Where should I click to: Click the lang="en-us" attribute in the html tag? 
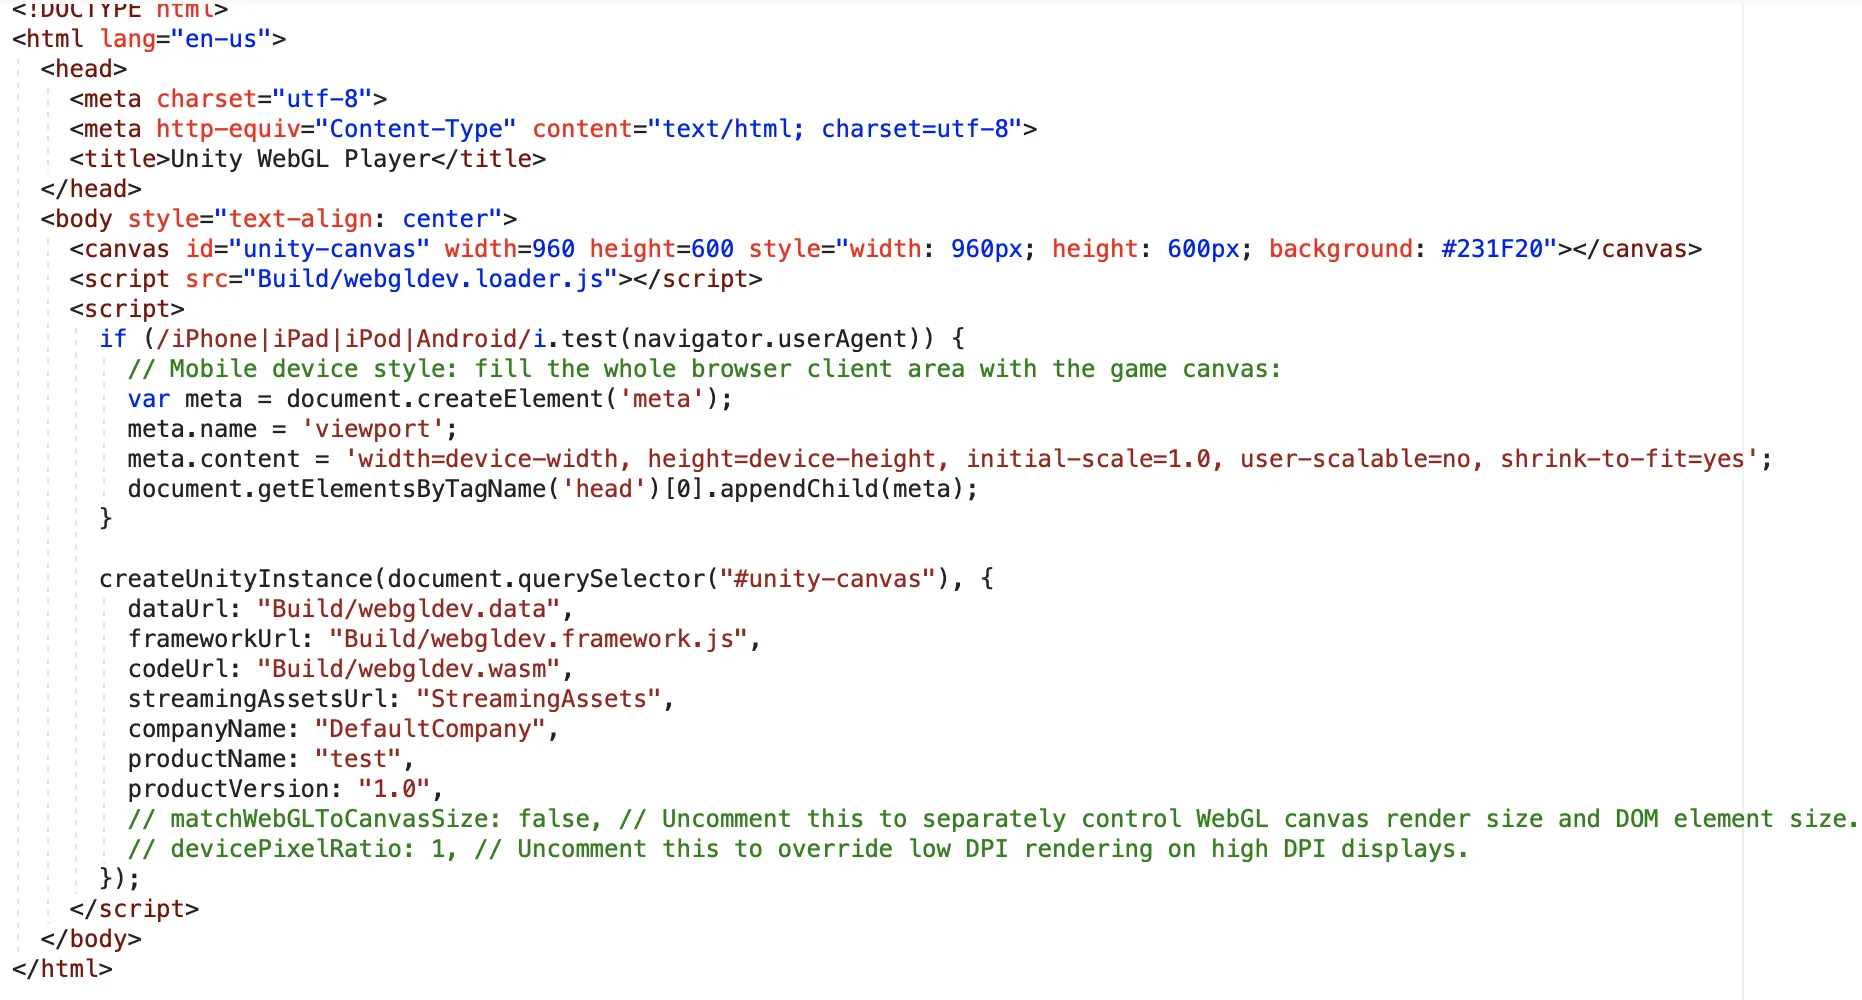tap(186, 39)
